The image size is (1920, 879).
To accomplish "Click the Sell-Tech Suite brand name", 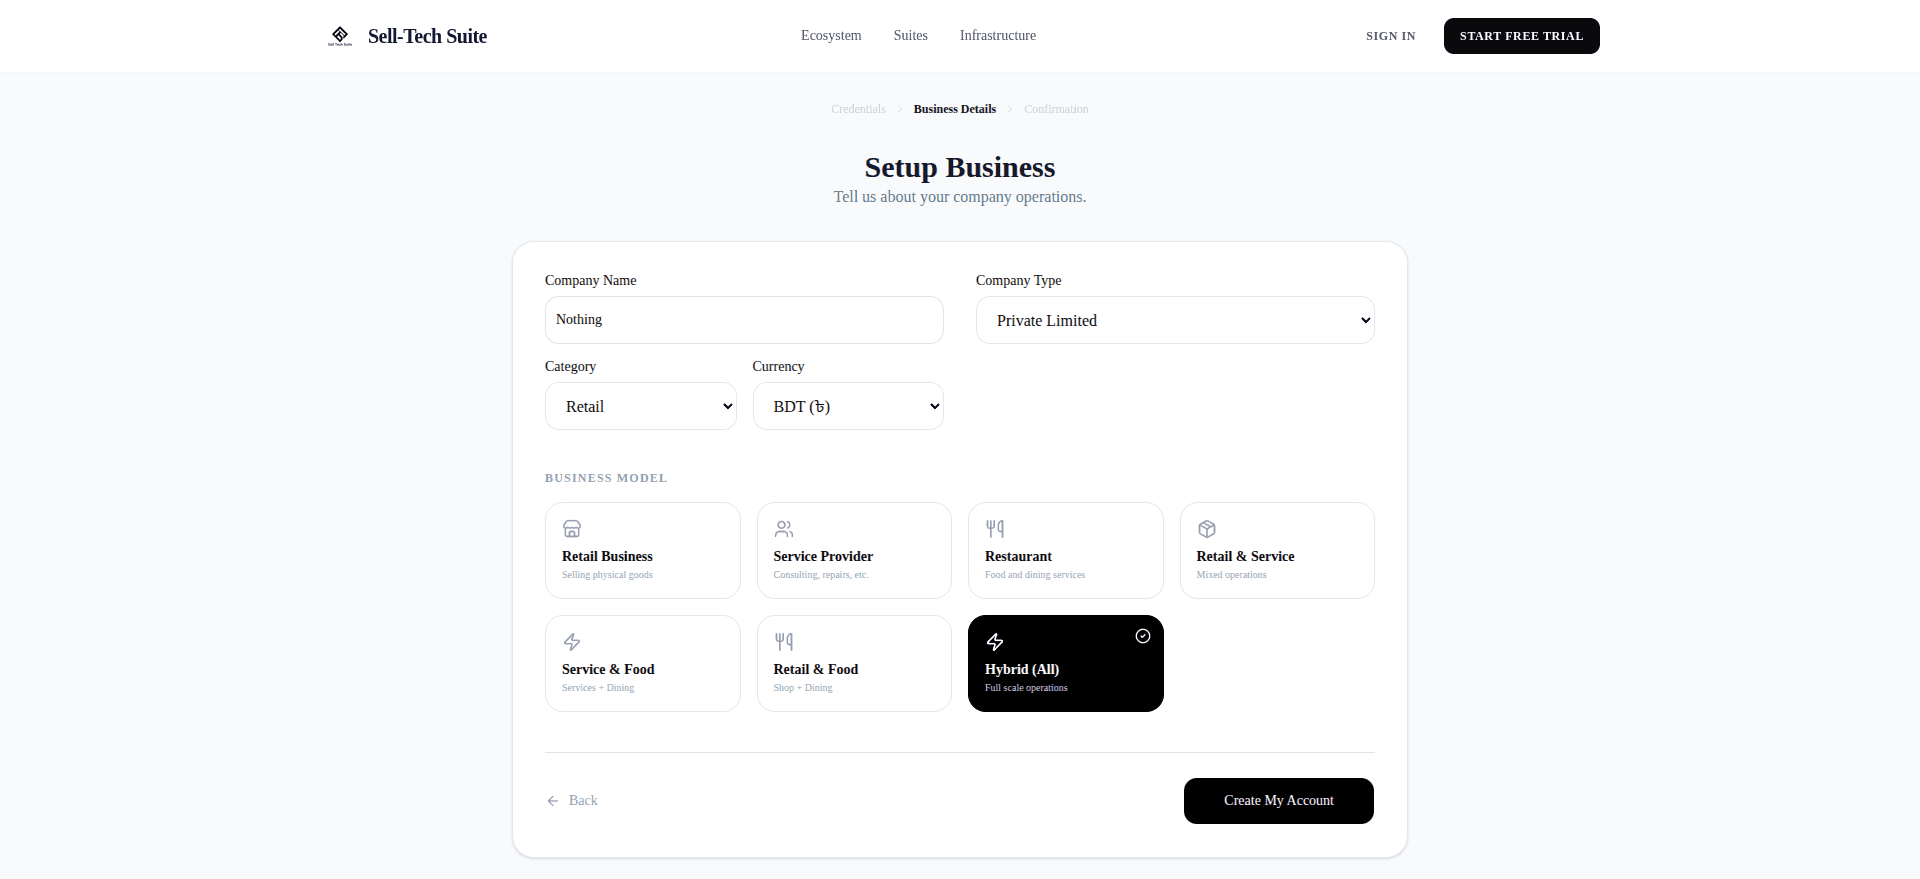I will tap(427, 36).
